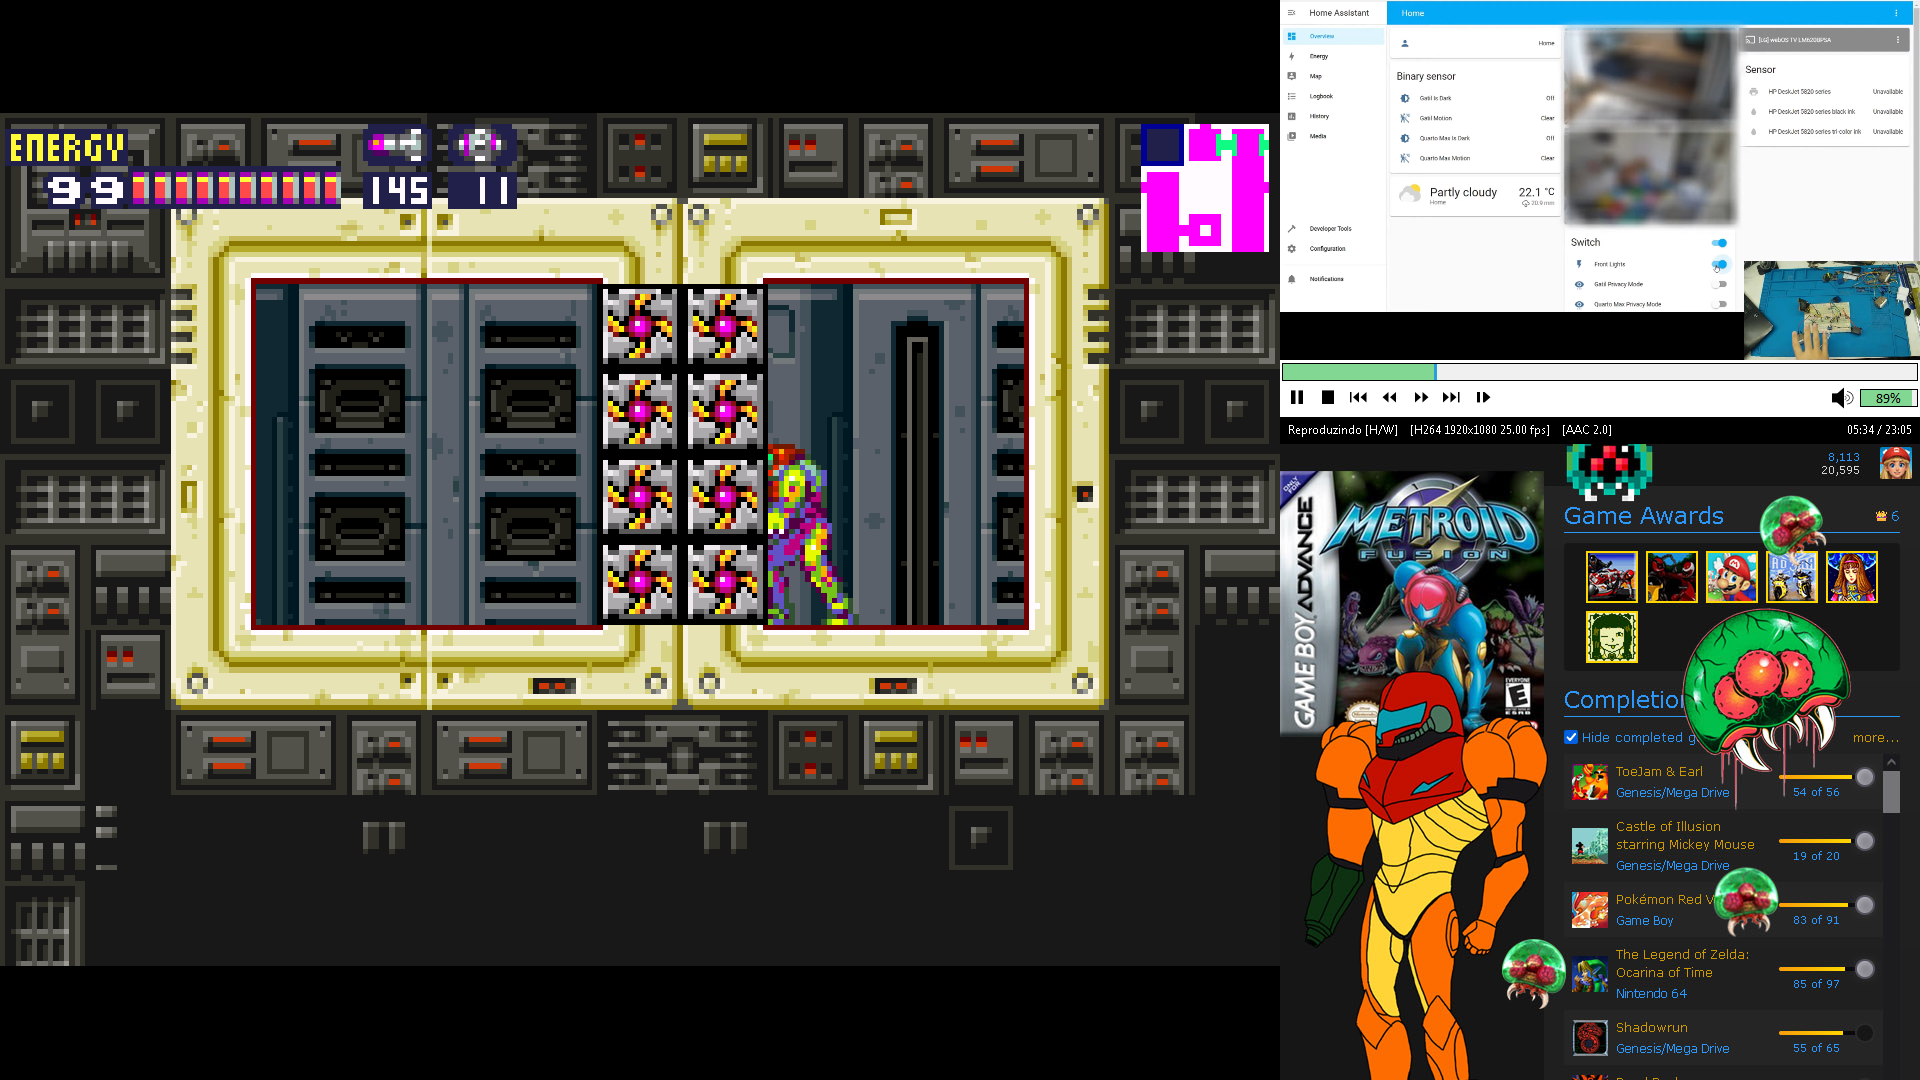Open the ToeJam & Earl game link
The height and width of the screenshot is (1080, 1920).
click(x=1659, y=771)
